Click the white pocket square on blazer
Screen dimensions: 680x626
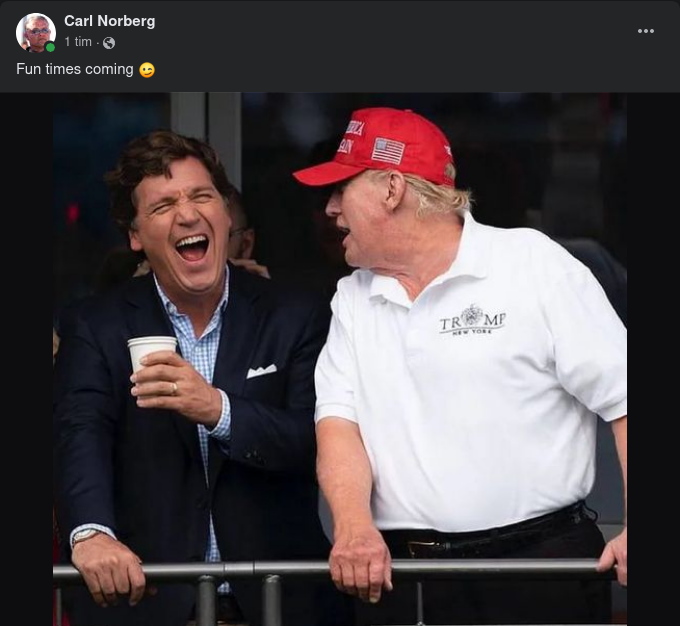(x=261, y=371)
